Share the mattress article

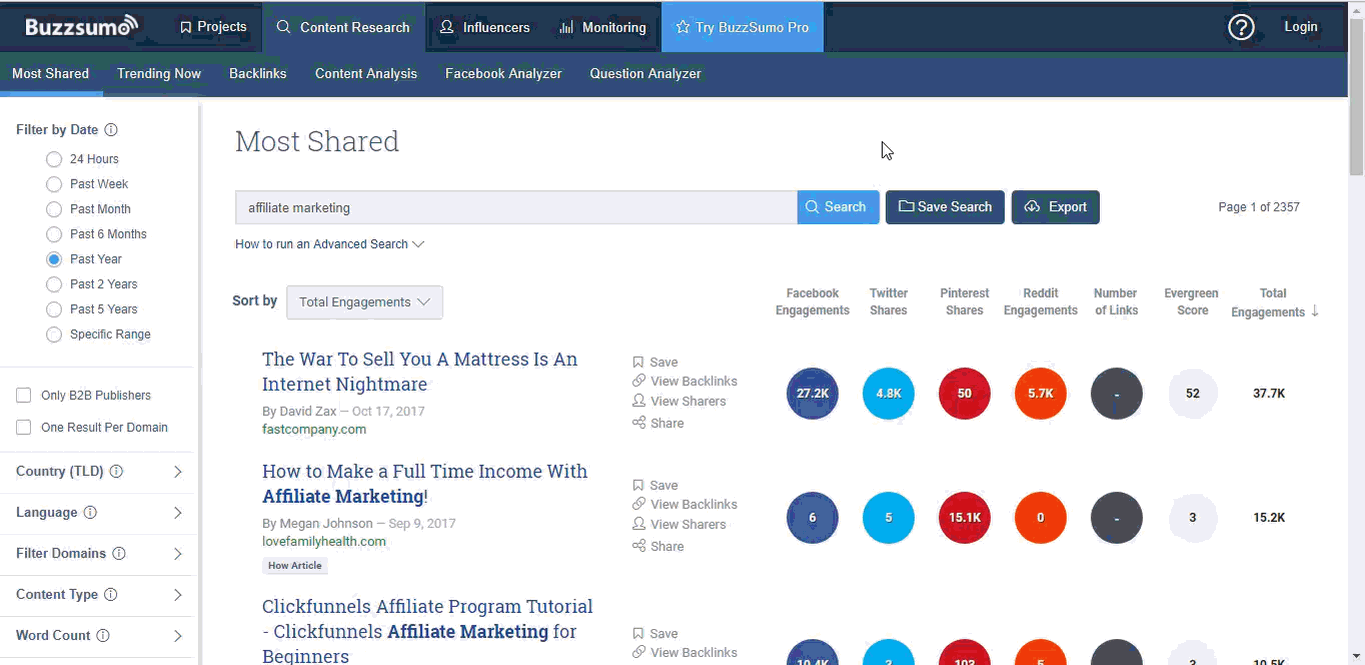click(x=658, y=423)
